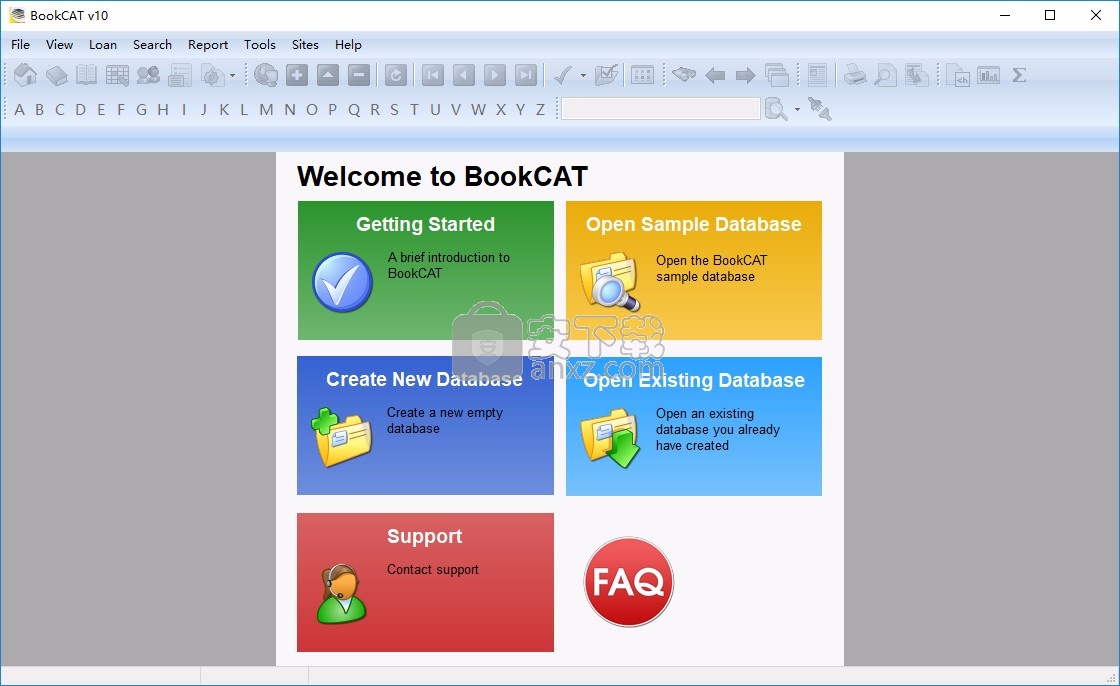Viewport: 1120px width, 686px height.
Task: Click the HTML page export icon
Action: [x=958, y=75]
